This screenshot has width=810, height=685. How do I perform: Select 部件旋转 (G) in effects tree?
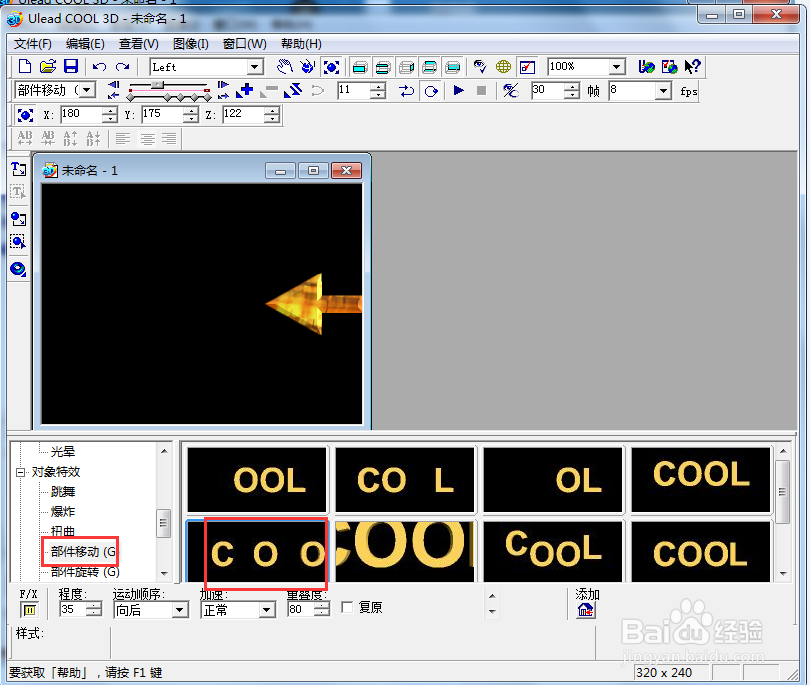point(85,572)
